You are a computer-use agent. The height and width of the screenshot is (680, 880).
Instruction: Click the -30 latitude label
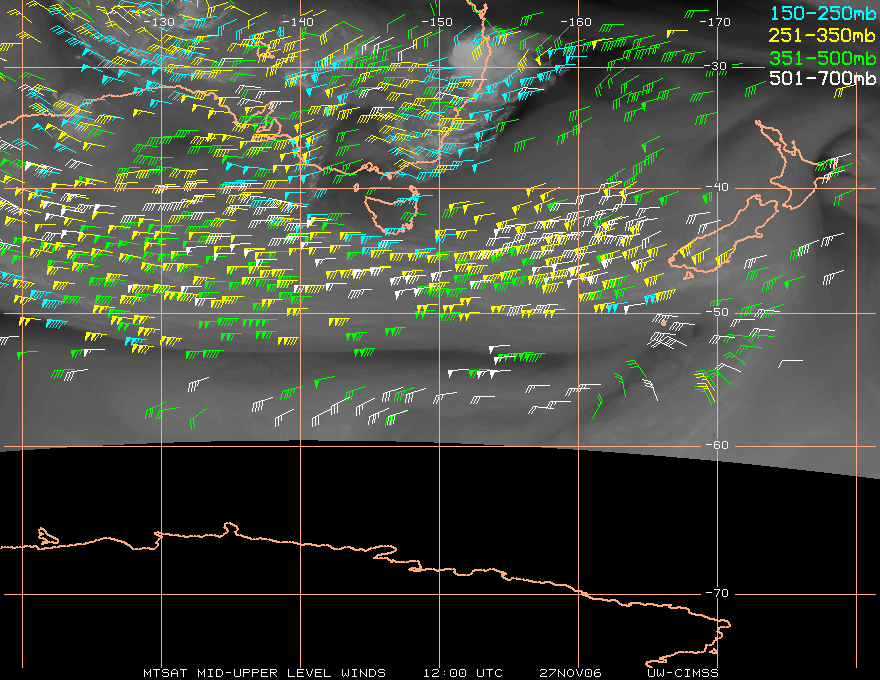[716, 66]
